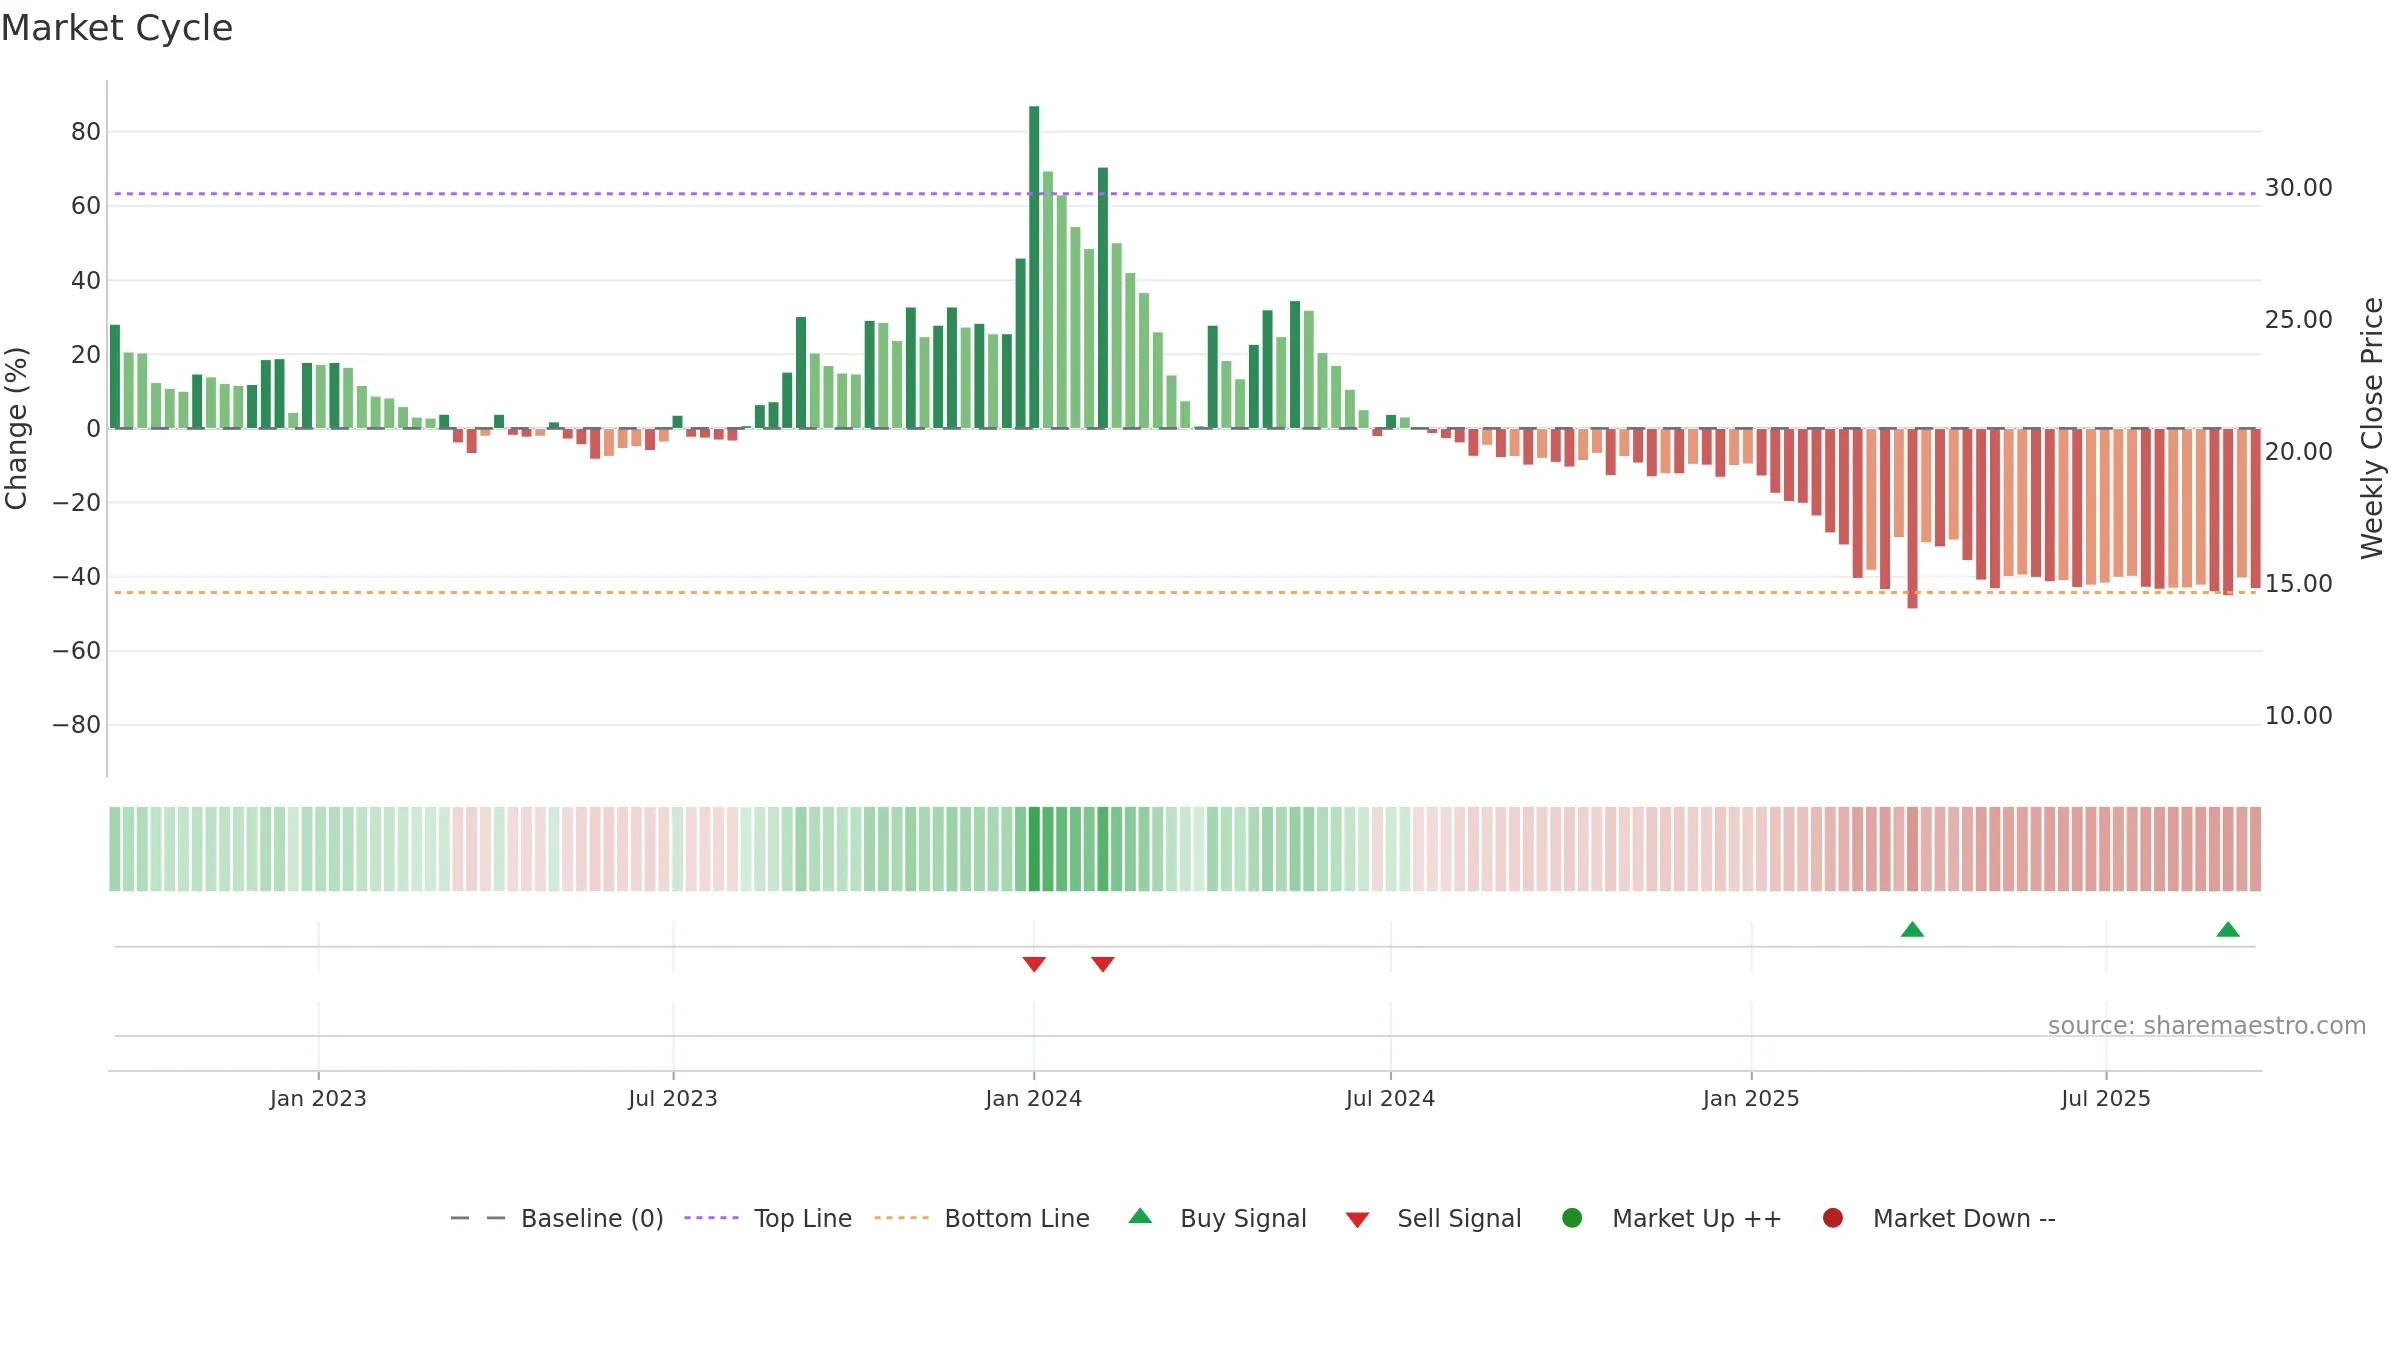
Task: Click the 10.00 price tick on right axis
Action: pos(2298,715)
